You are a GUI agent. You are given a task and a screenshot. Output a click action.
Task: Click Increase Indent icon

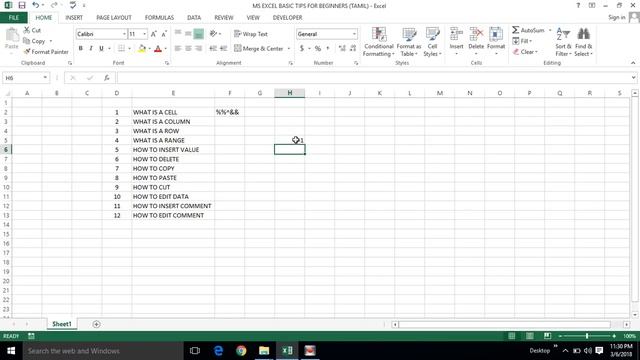pos(223,49)
